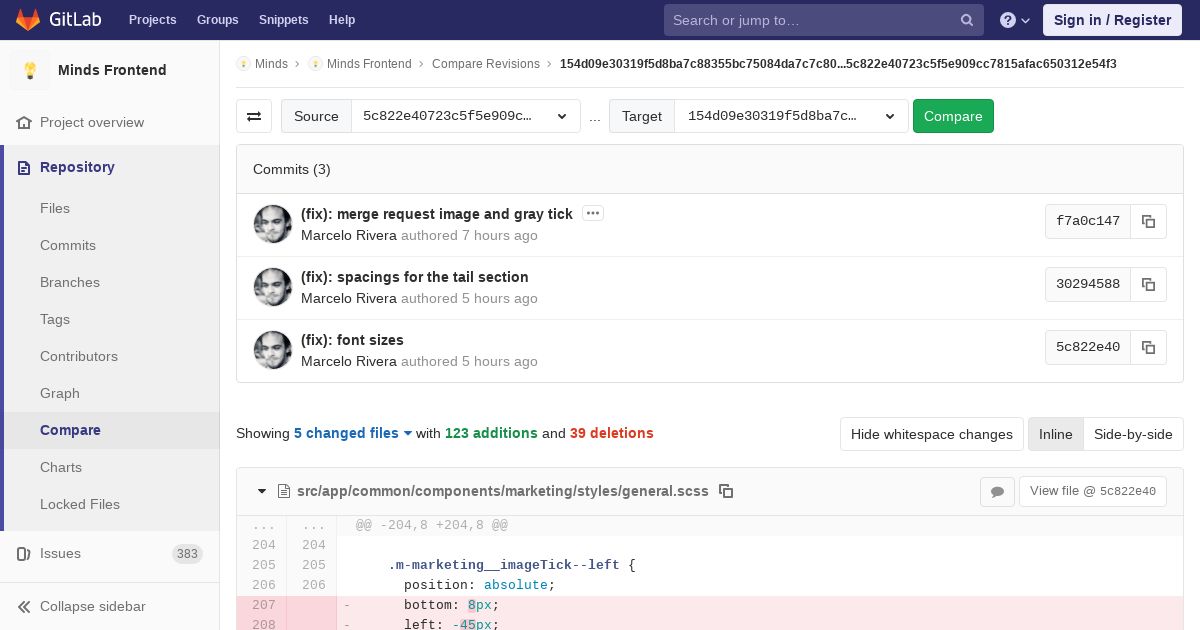Open the Help question mark menu

pos(1015,20)
